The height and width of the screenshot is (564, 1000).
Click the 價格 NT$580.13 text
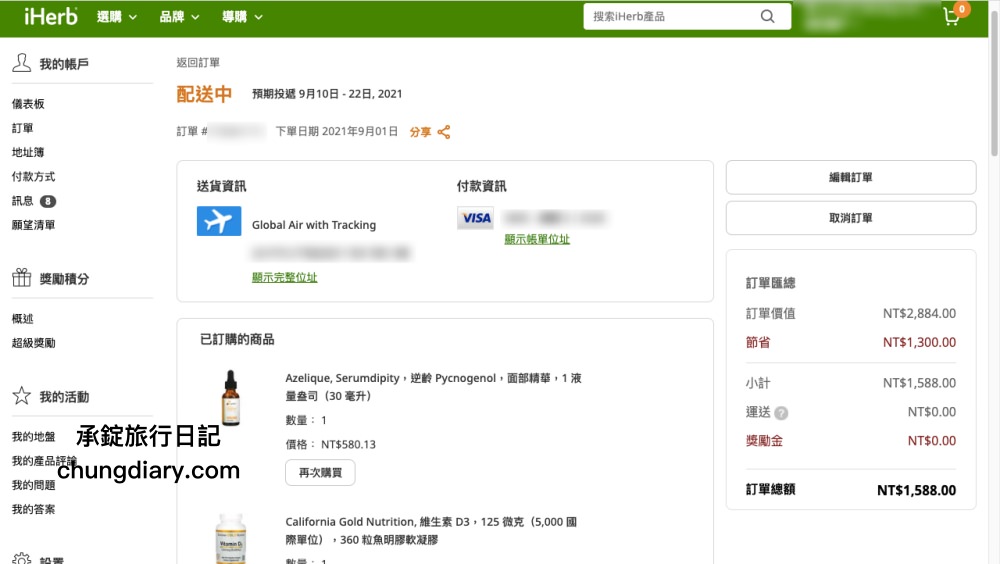pos(330,444)
